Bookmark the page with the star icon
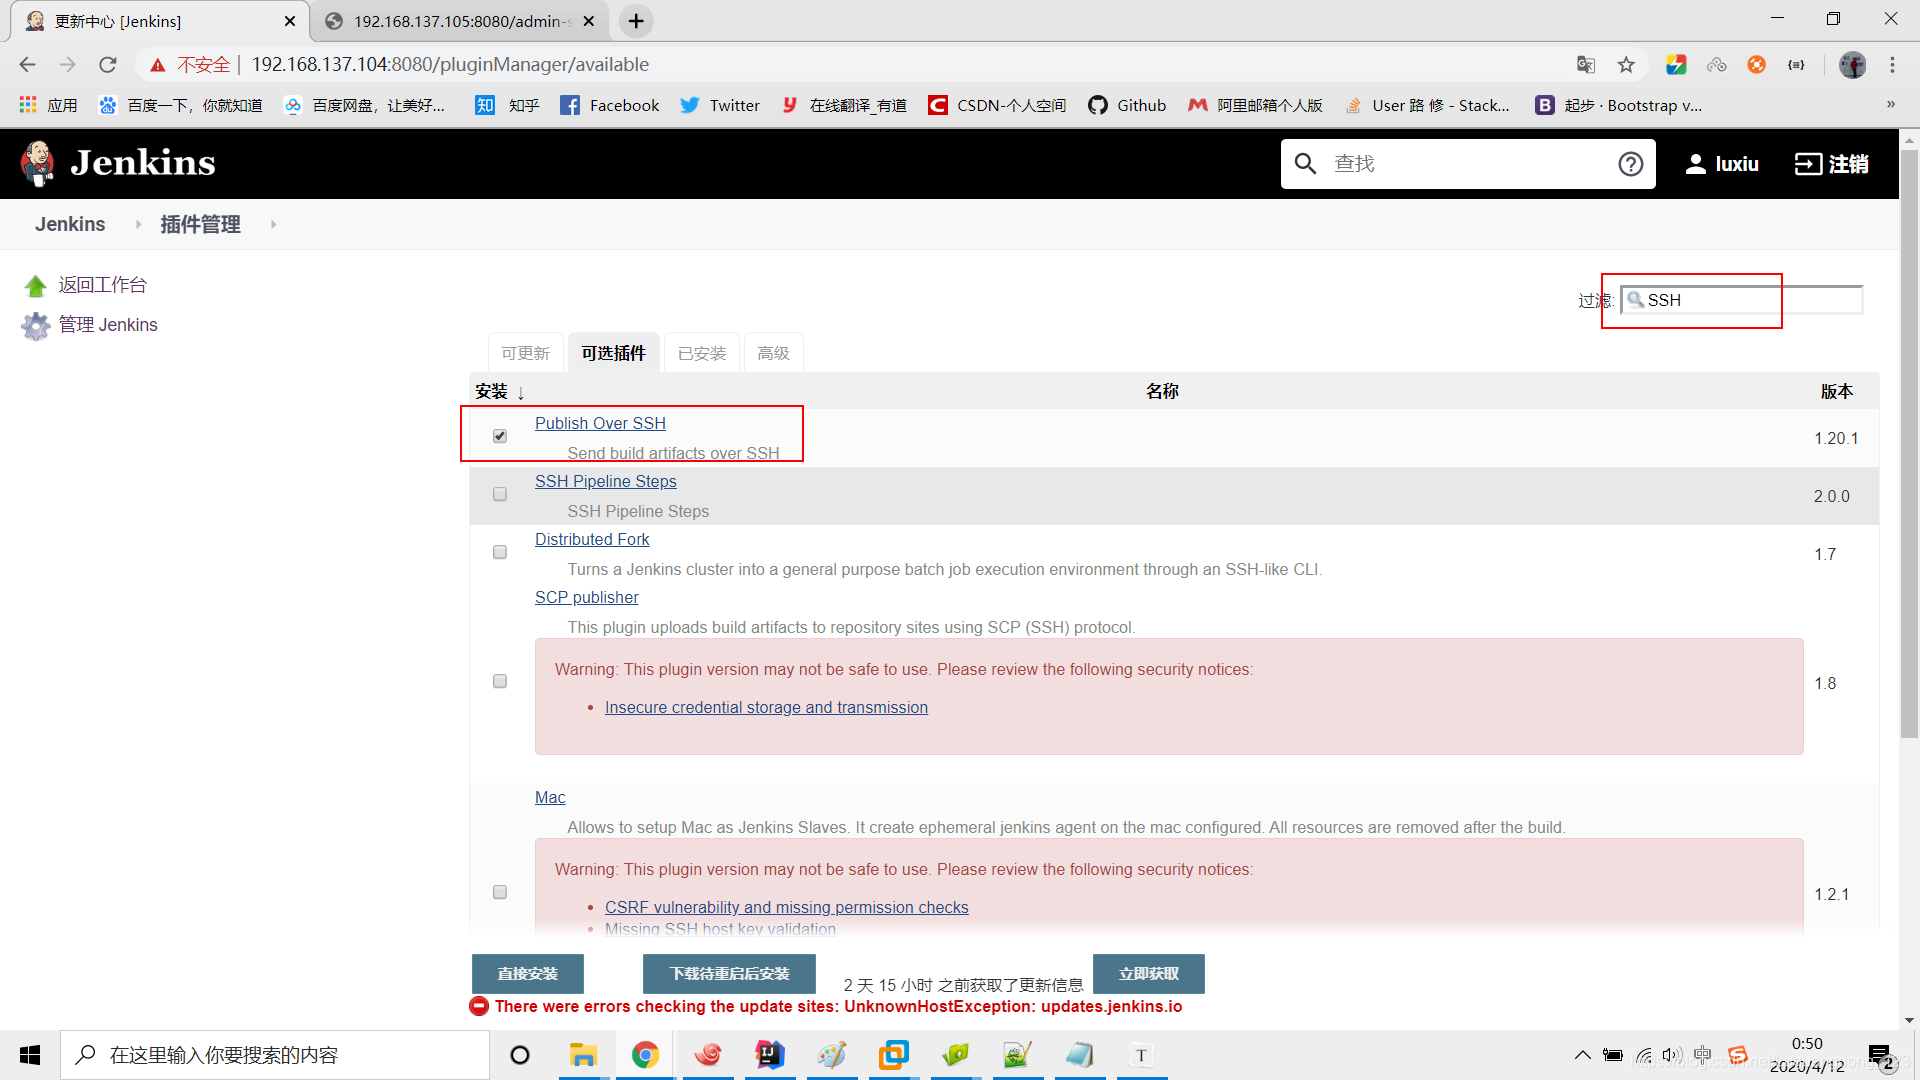1920x1080 pixels. (x=1626, y=65)
